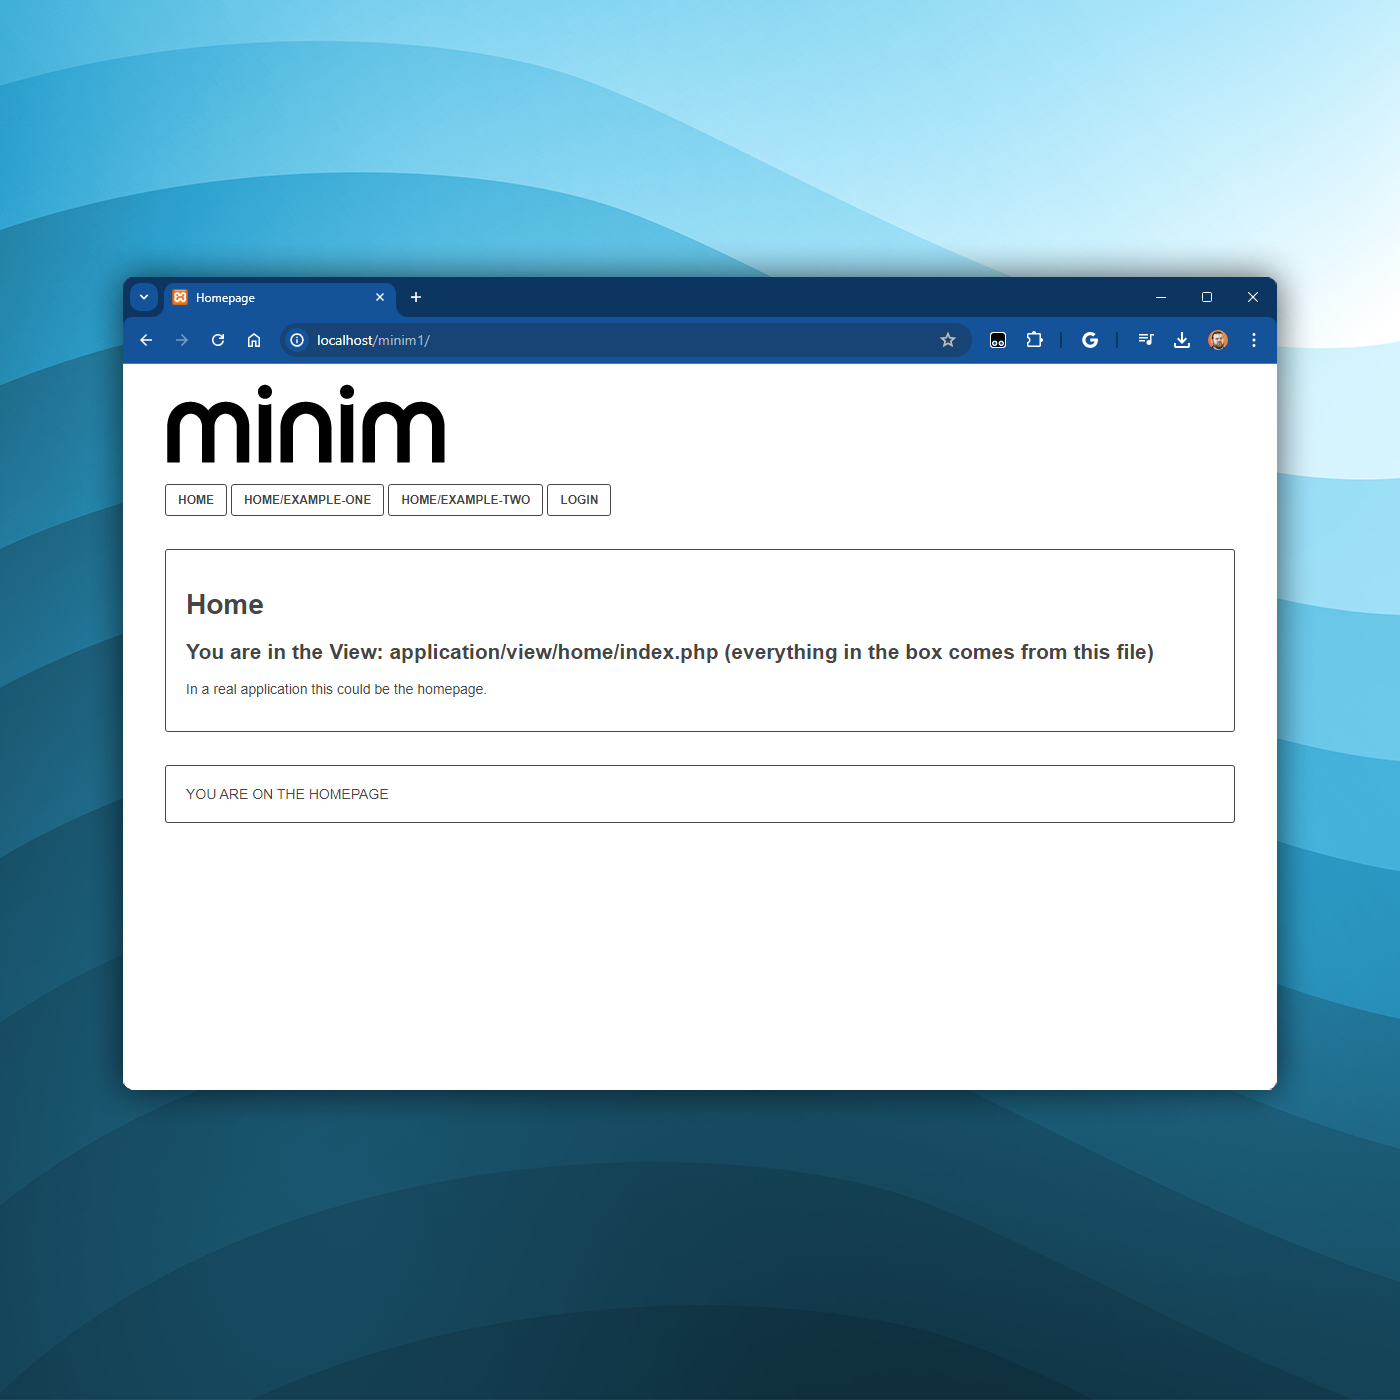Open HOME/EXAMPLE-TWO page
The height and width of the screenshot is (1400, 1400).
pyautogui.click(x=466, y=500)
